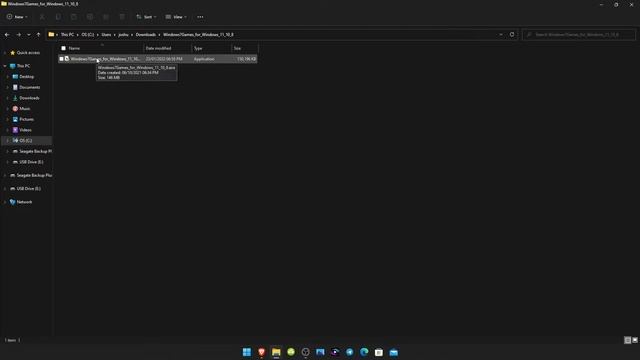The height and width of the screenshot is (360, 640).
Task: Click the Refresh button
Action: (x=512, y=35)
